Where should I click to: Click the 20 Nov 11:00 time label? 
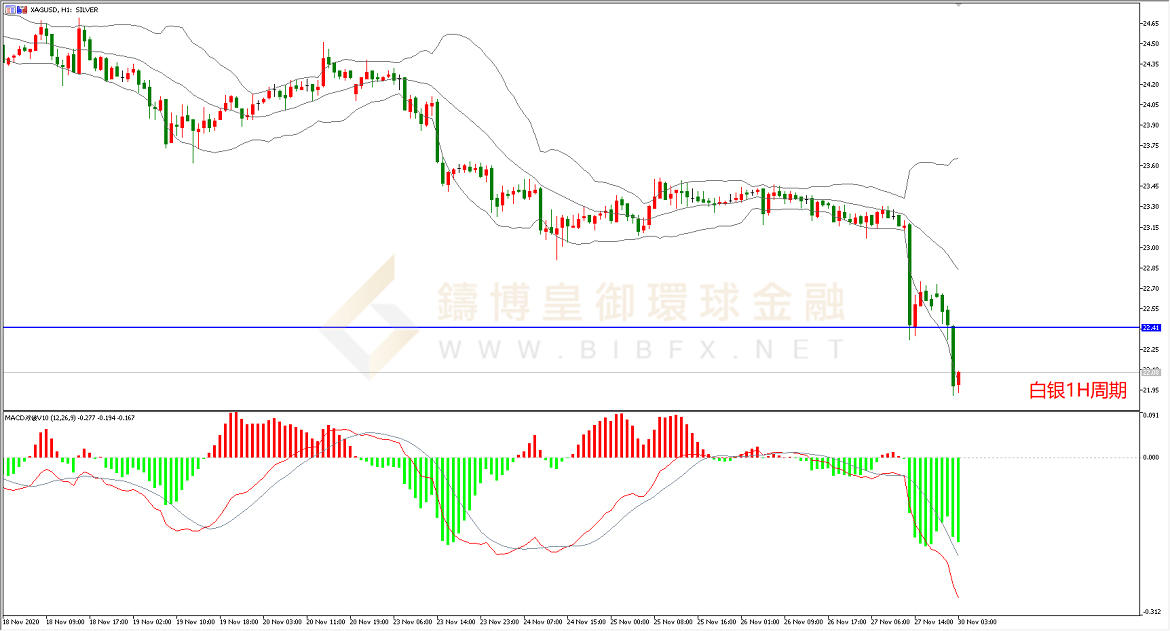(327, 621)
